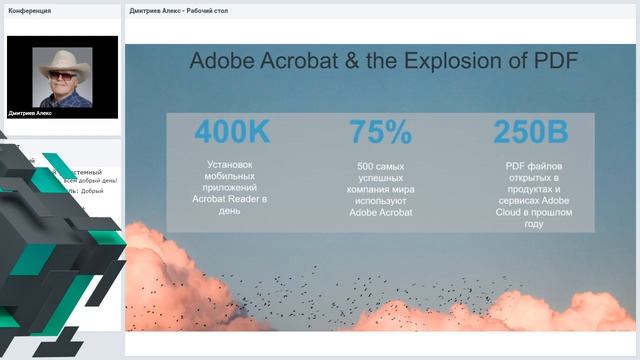Select the Дмитриев Алекс webcam video thumbnail
Viewport: 640px width, 360px height.
(62, 77)
